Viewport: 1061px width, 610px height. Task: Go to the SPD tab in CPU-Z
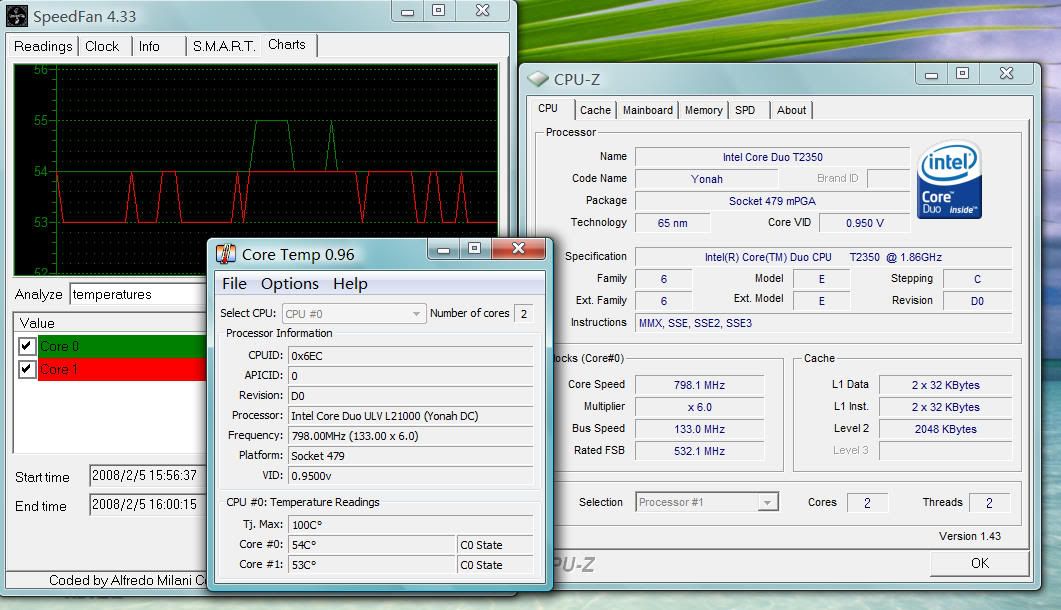tap(745, 110)
